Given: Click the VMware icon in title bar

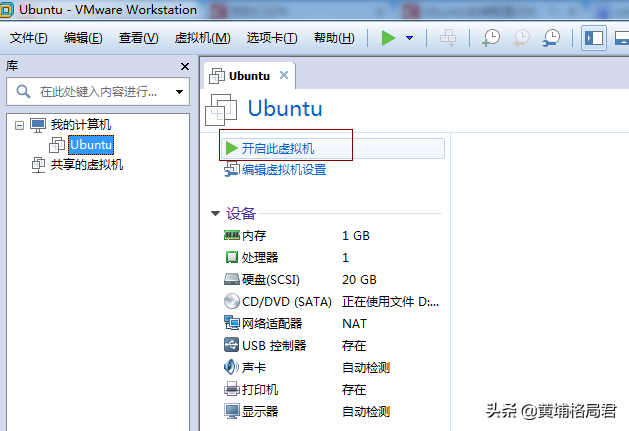Looking at the screenshot, I should click(7, 10).
